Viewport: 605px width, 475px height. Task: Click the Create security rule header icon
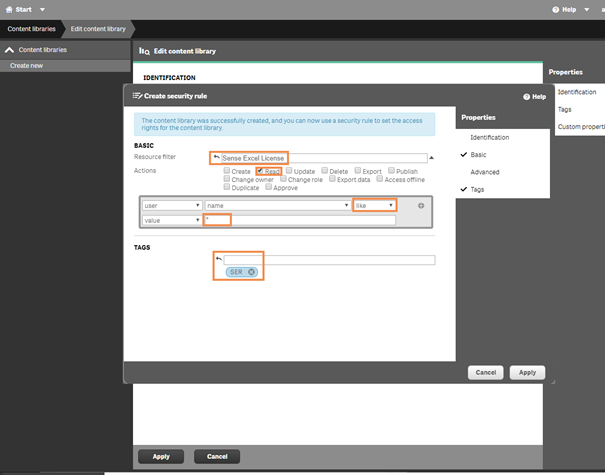click(x=137, y=96)
